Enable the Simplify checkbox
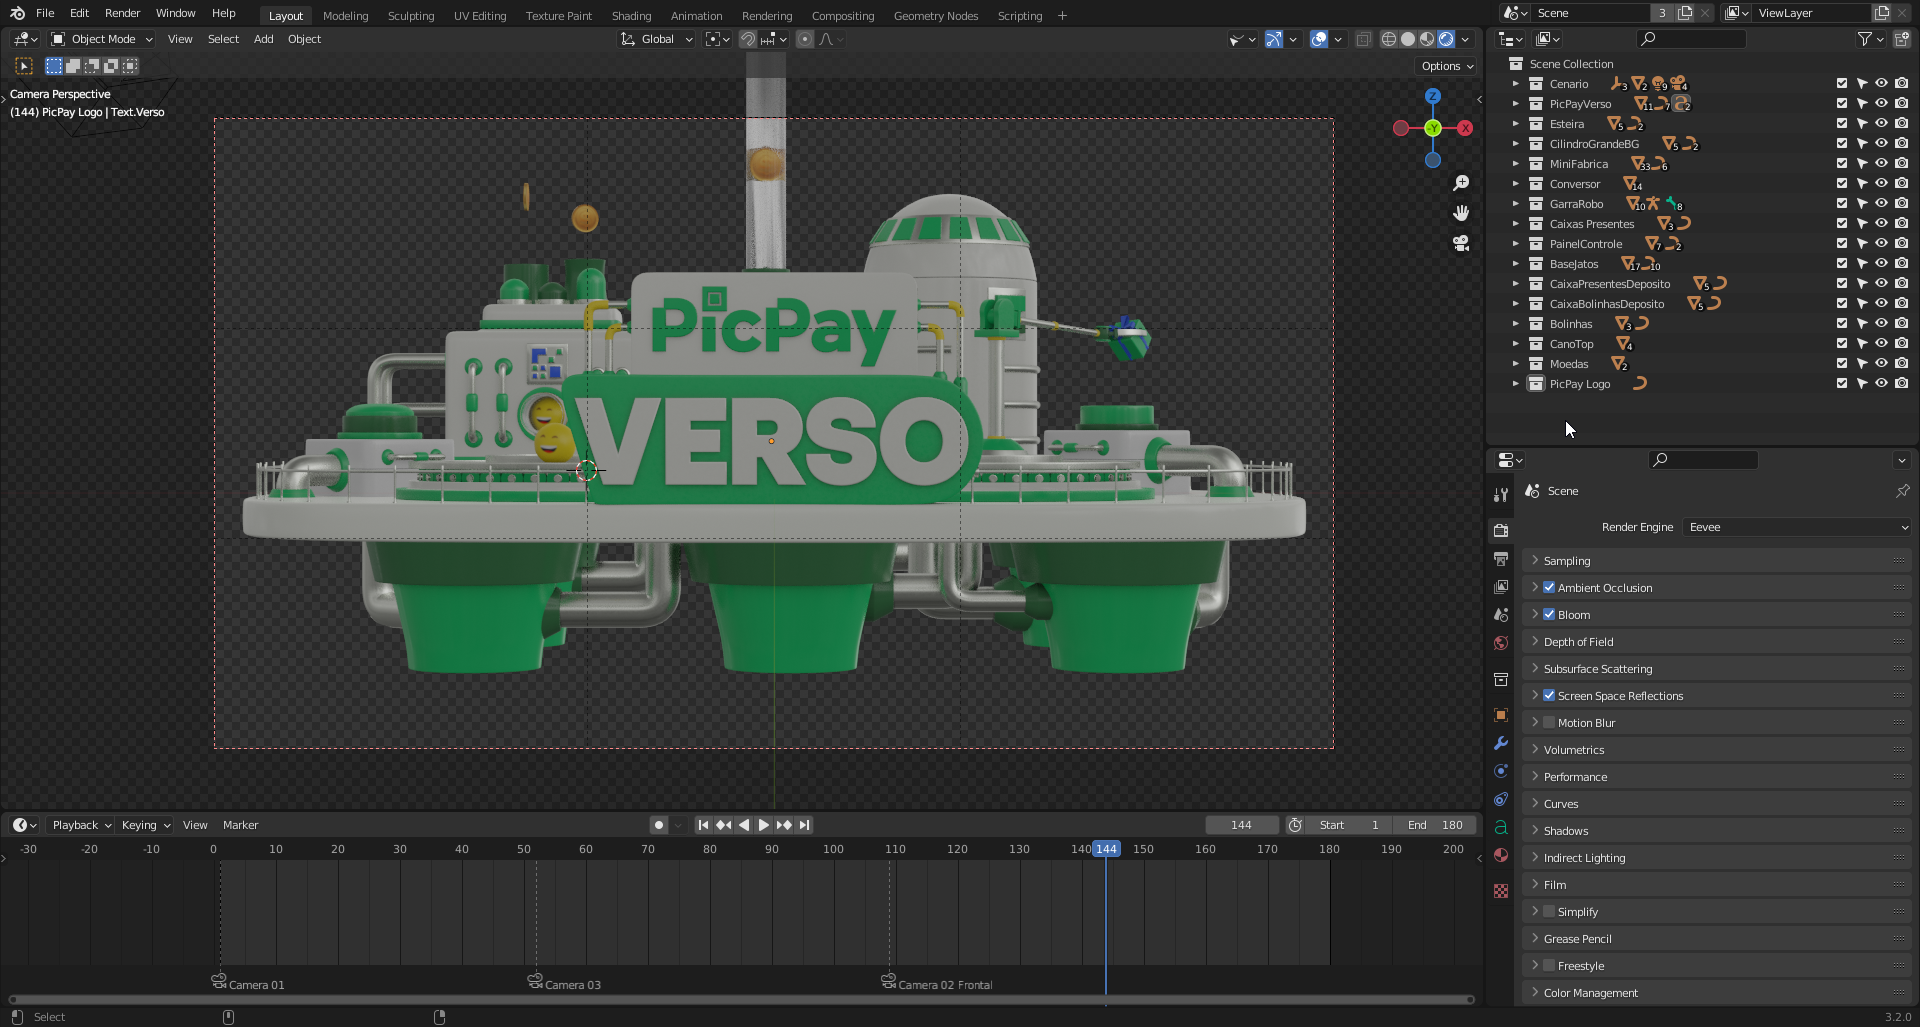 click(x=1549, y=912)
